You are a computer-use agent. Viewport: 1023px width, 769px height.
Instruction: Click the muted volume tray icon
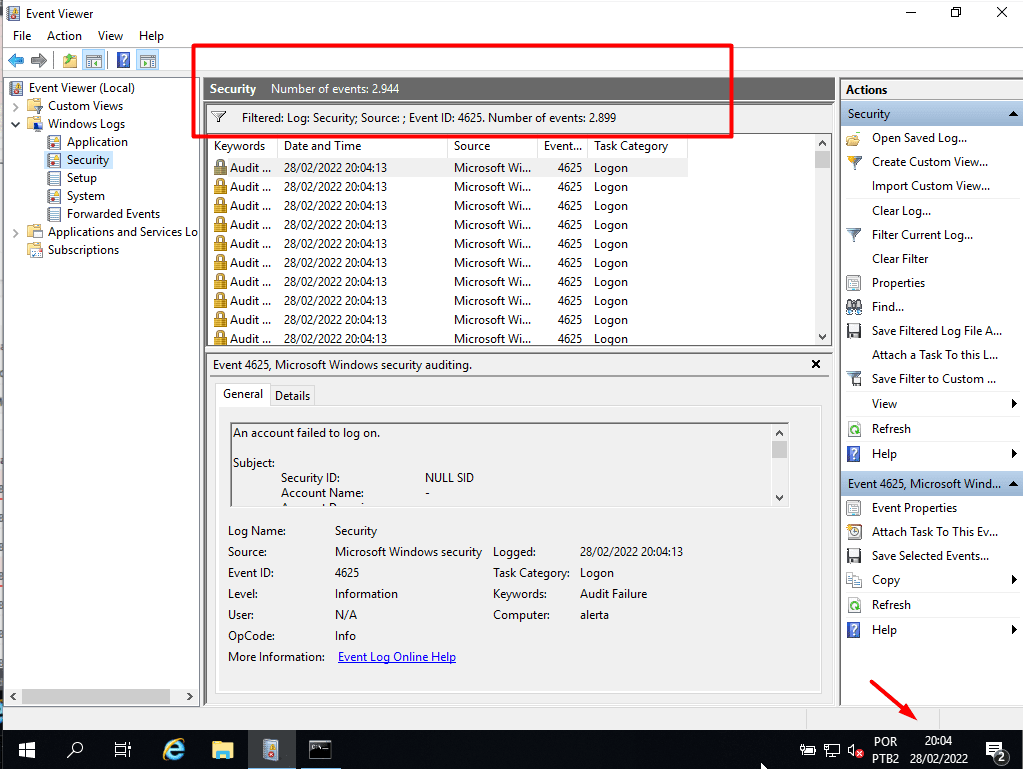855,751
